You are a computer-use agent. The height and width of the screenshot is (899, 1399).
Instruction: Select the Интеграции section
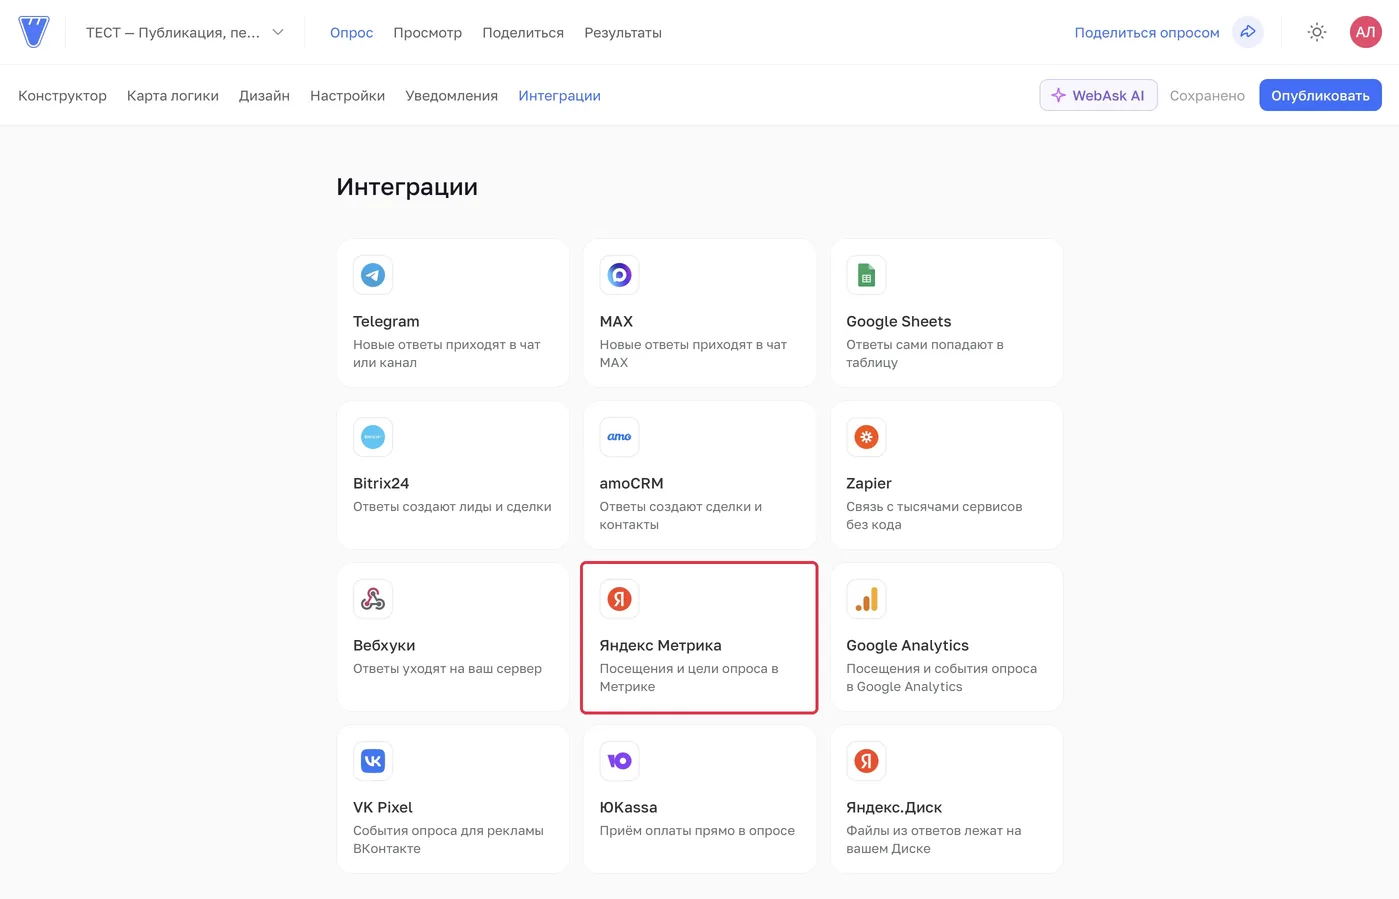point(559,96)
